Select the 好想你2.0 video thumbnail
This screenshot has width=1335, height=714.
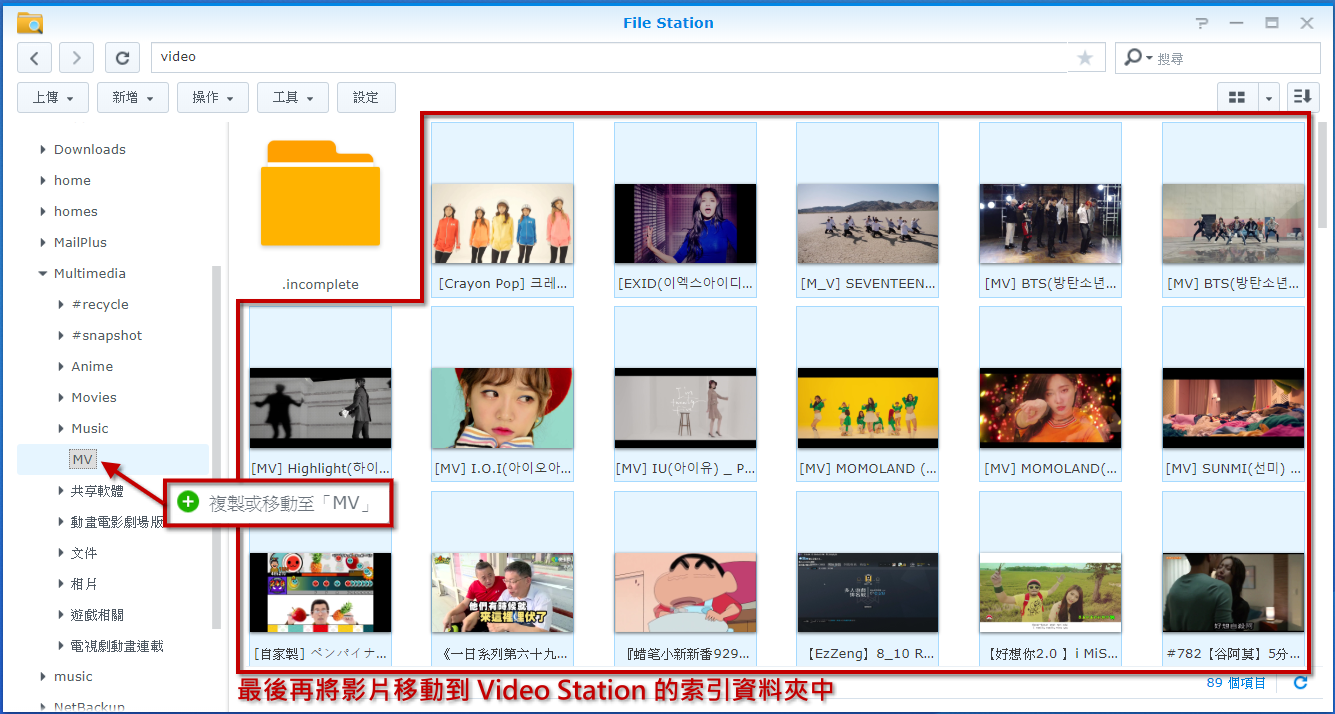1050,592
